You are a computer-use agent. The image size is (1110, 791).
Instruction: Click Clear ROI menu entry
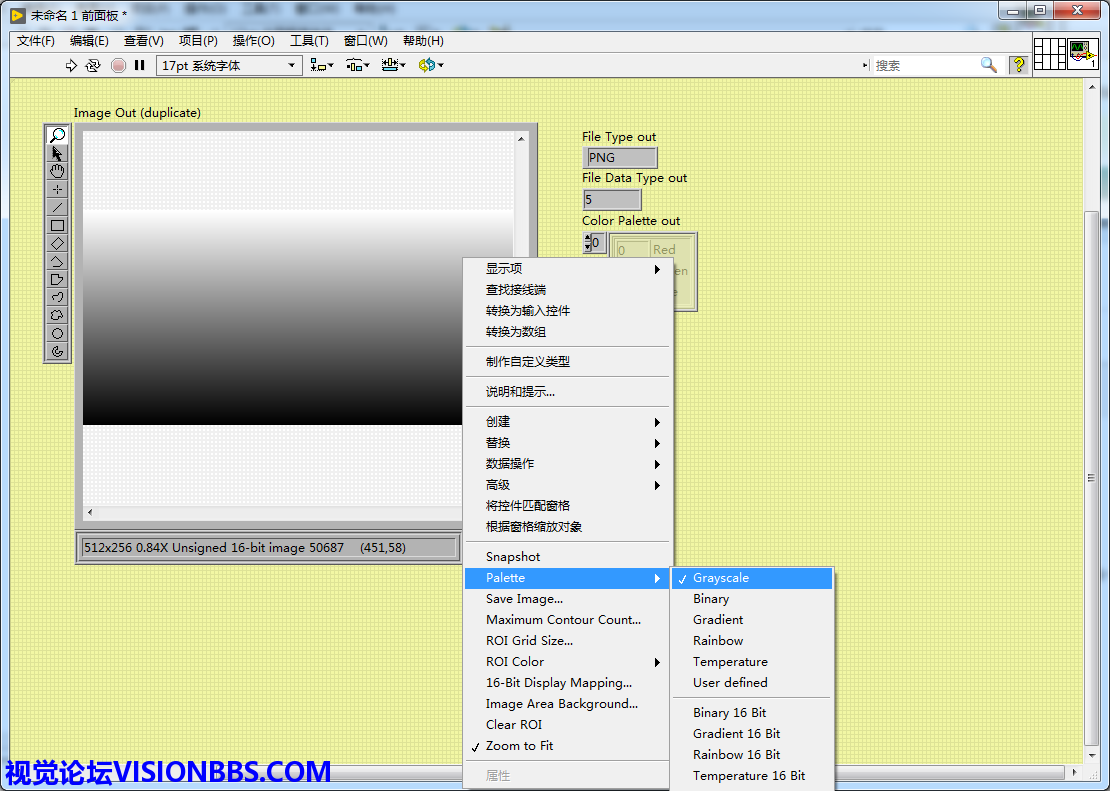(514, 725)
